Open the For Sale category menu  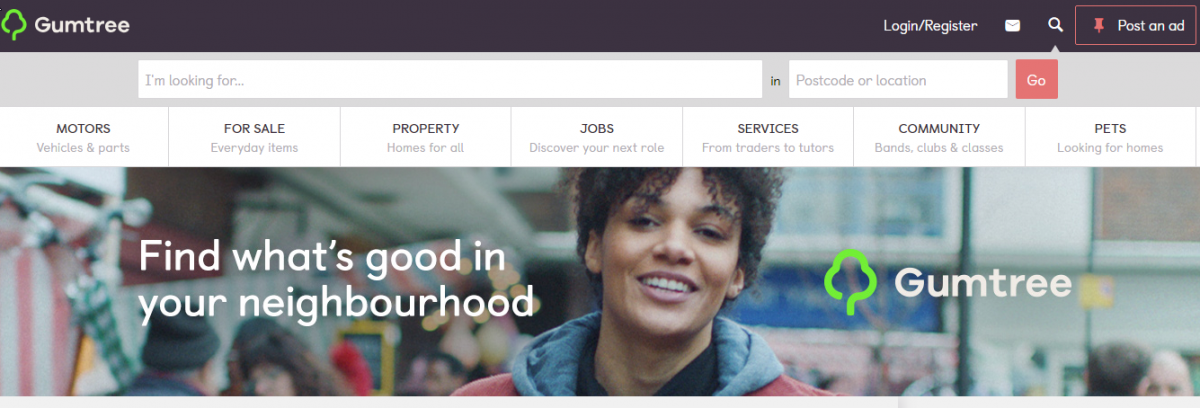(254, 137)
